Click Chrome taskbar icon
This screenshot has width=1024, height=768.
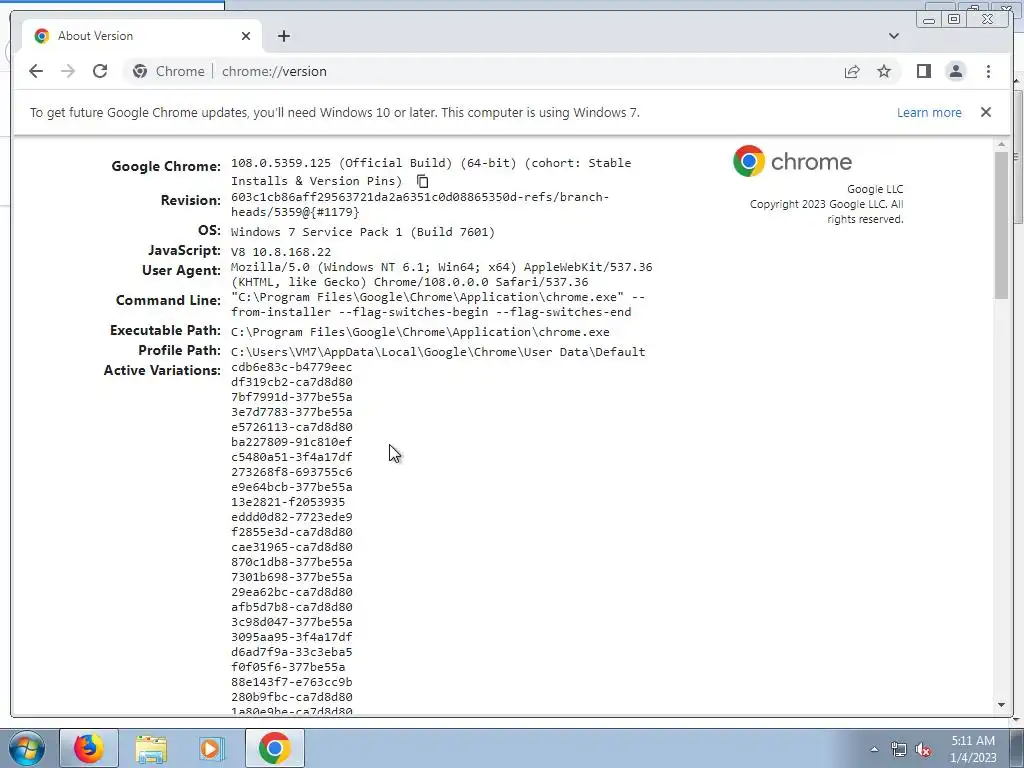274,748
